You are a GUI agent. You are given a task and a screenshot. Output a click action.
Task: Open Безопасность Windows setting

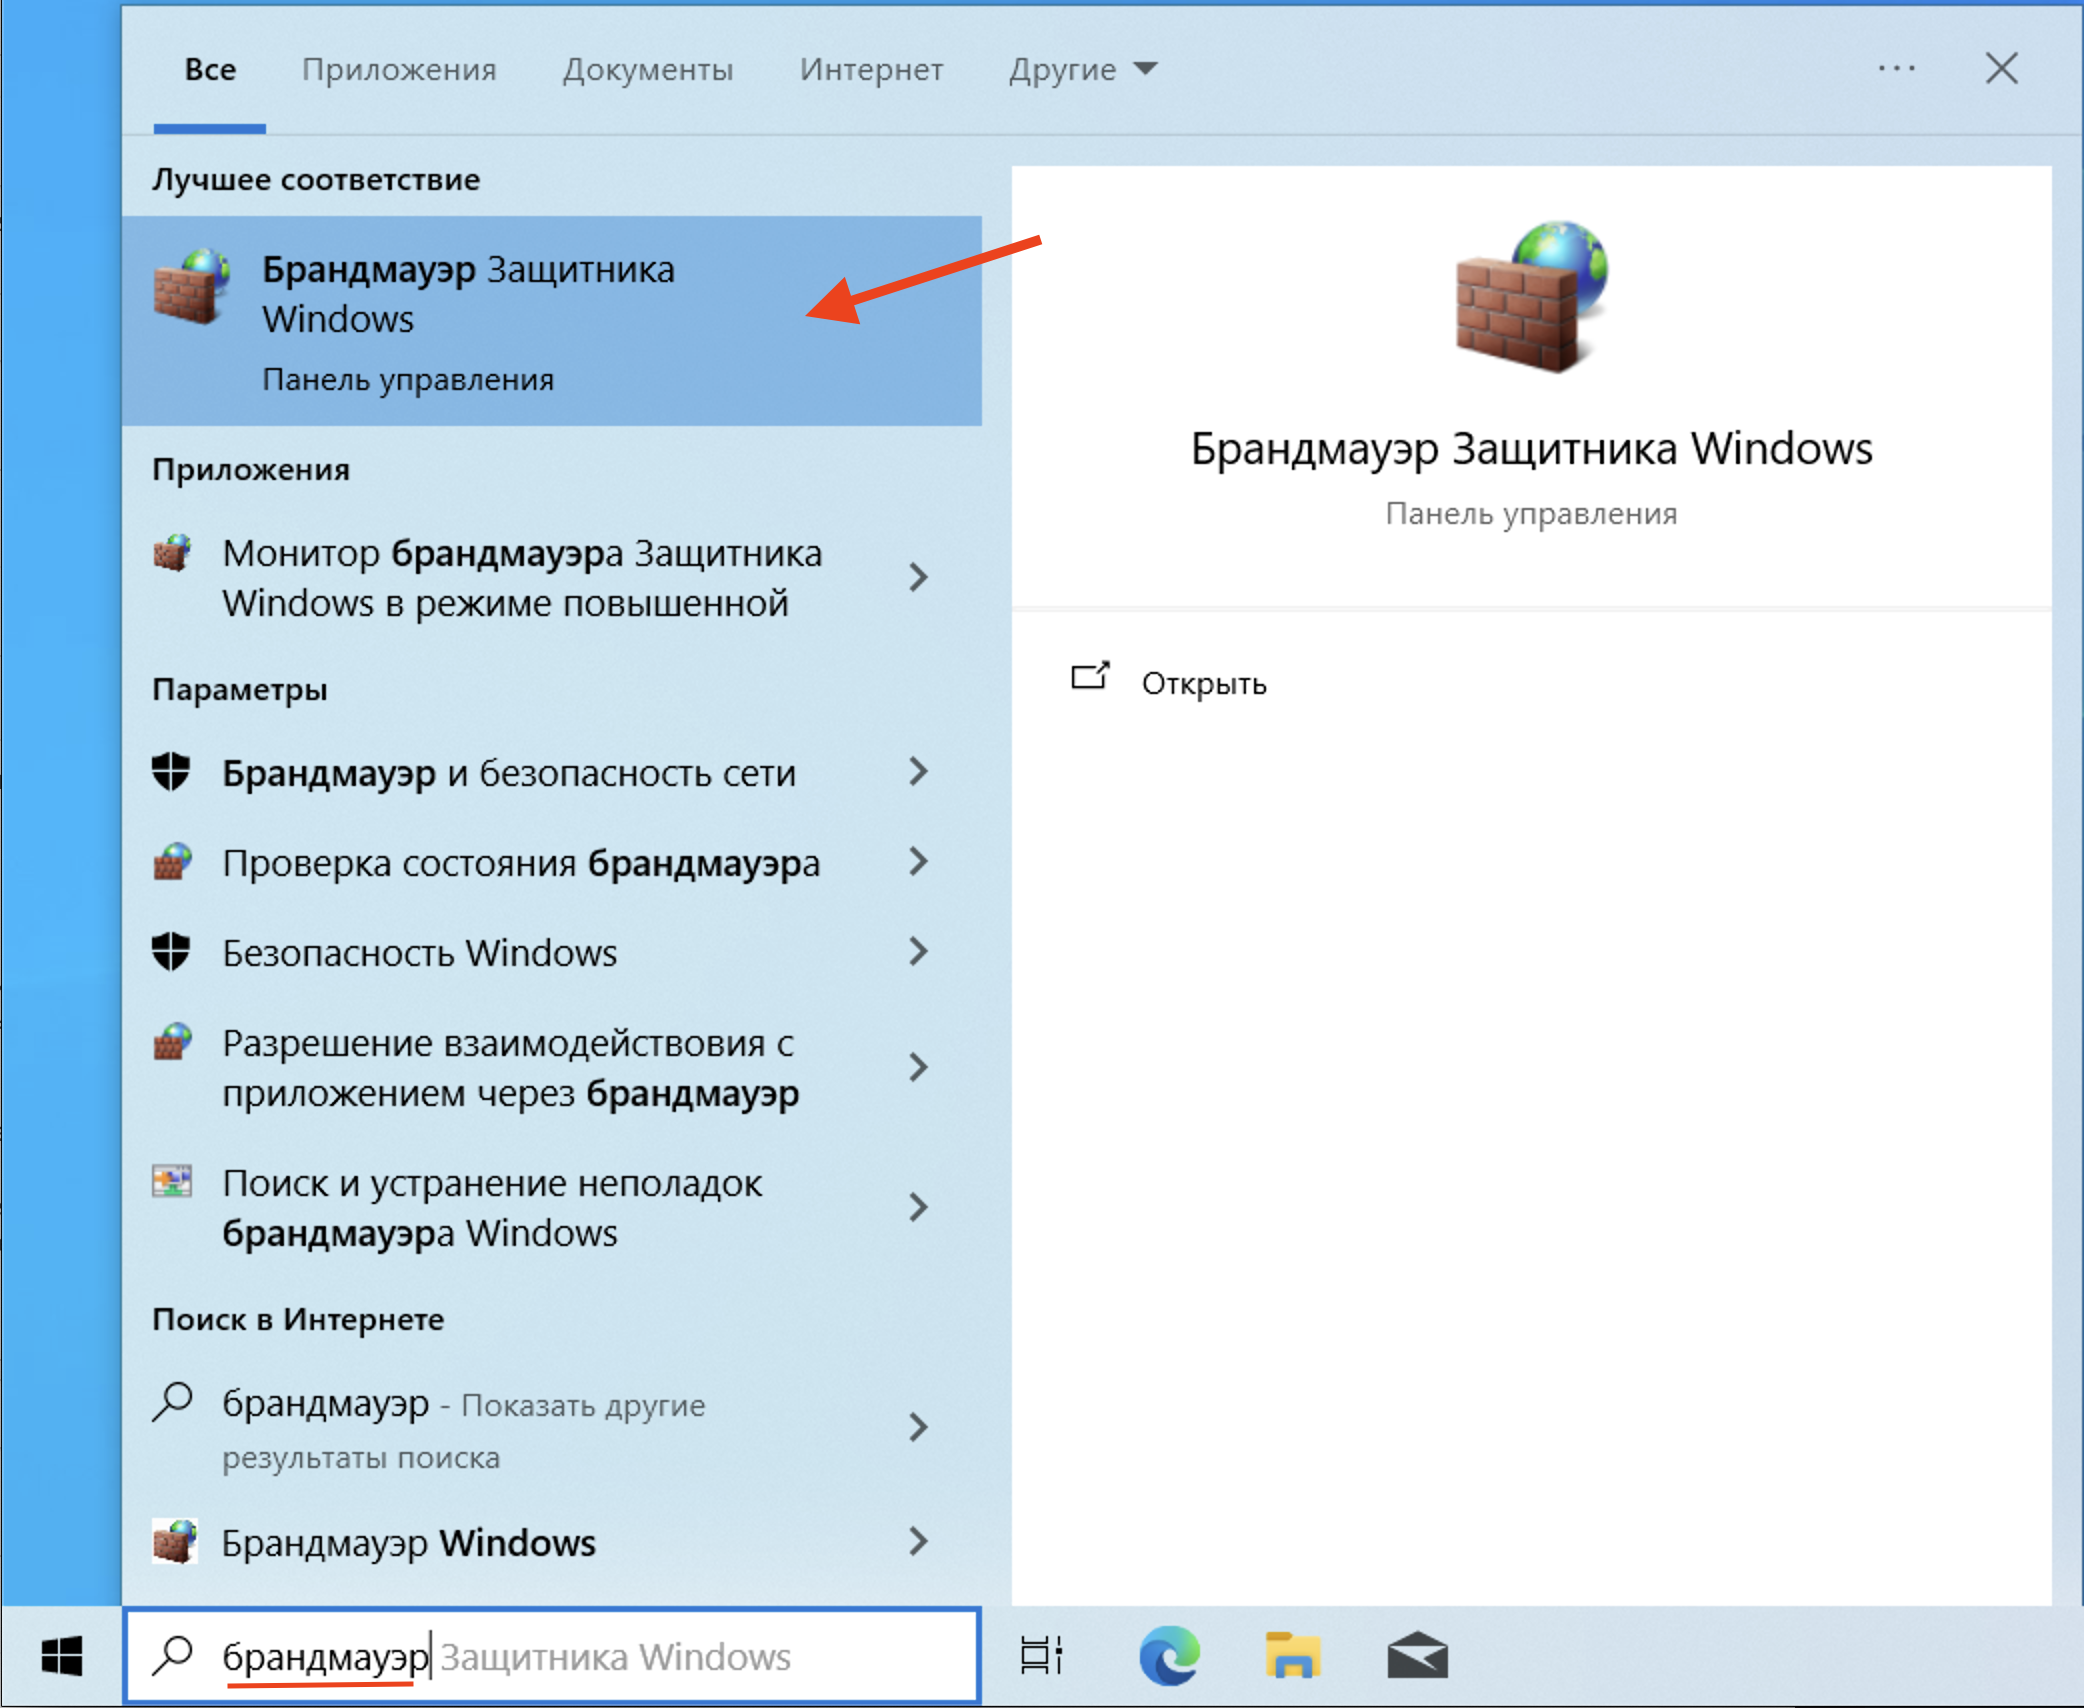coord(552,953)
